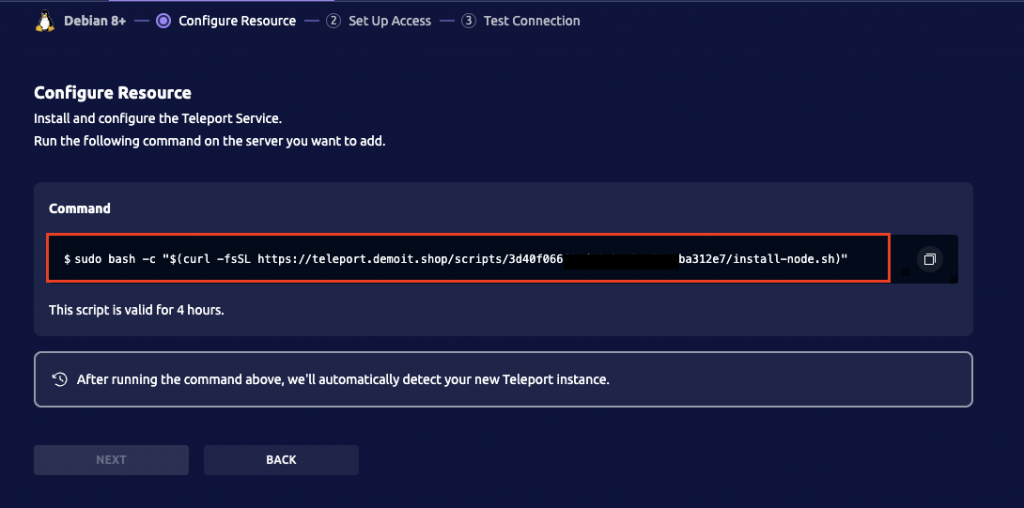This screenshot has width=1024, height=508.
Task: Click the circled number 2 step badge
Action: point(334,21)
